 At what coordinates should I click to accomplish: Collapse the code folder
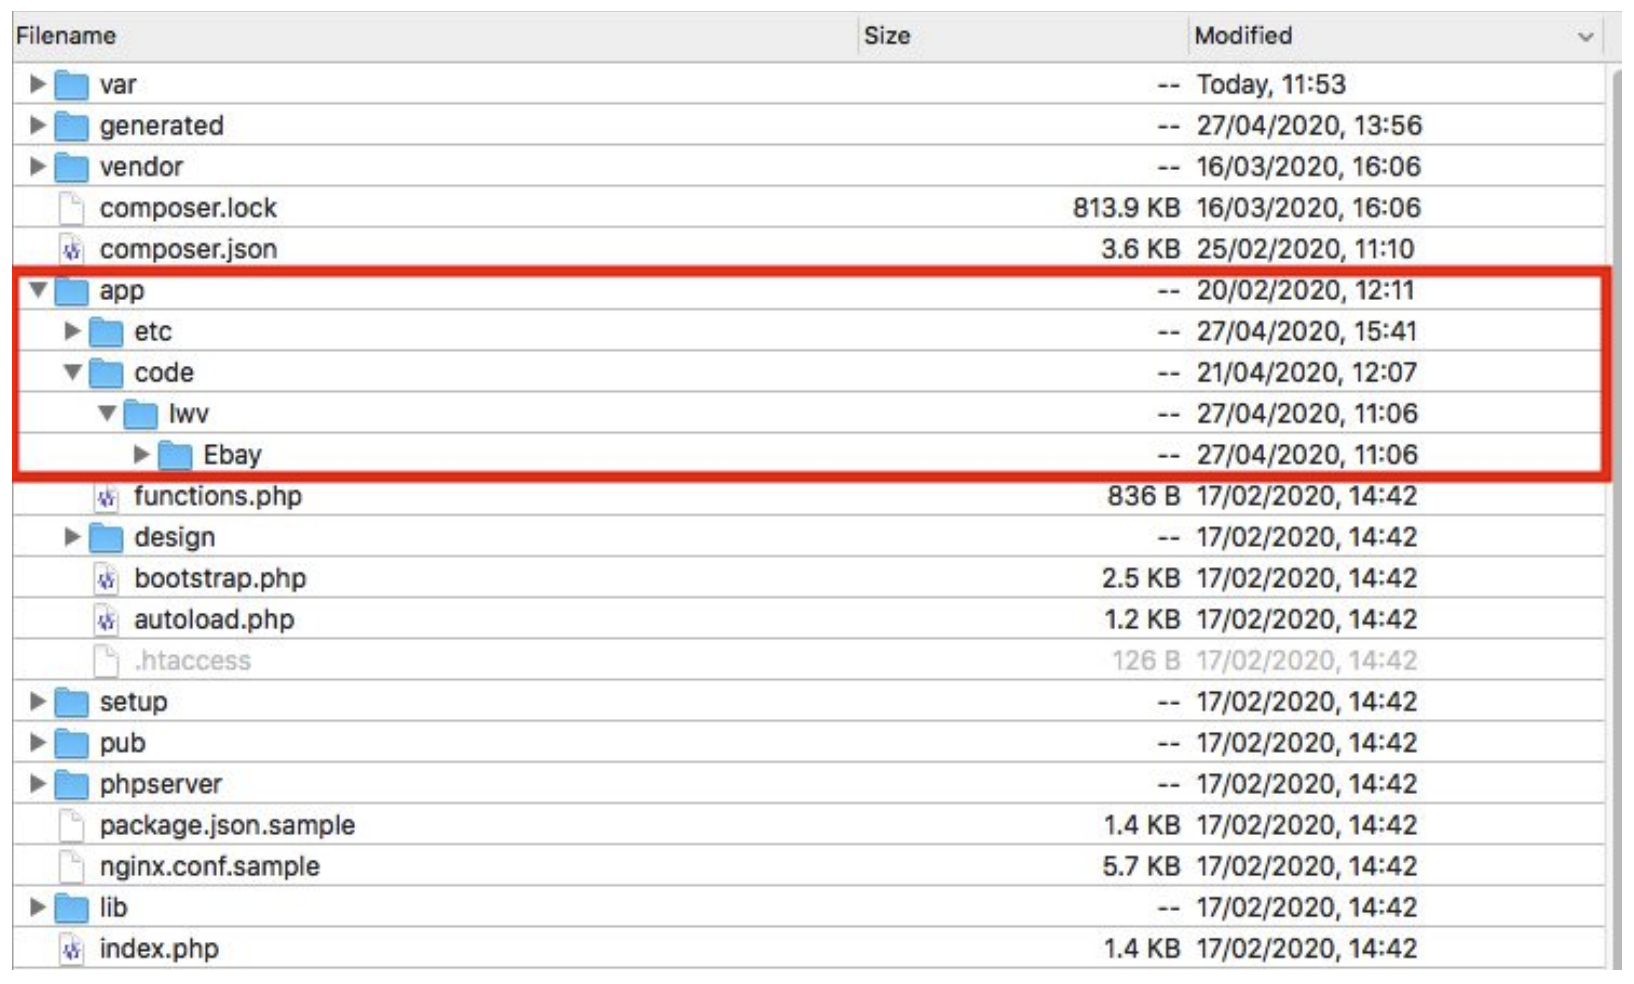point(72,372)
